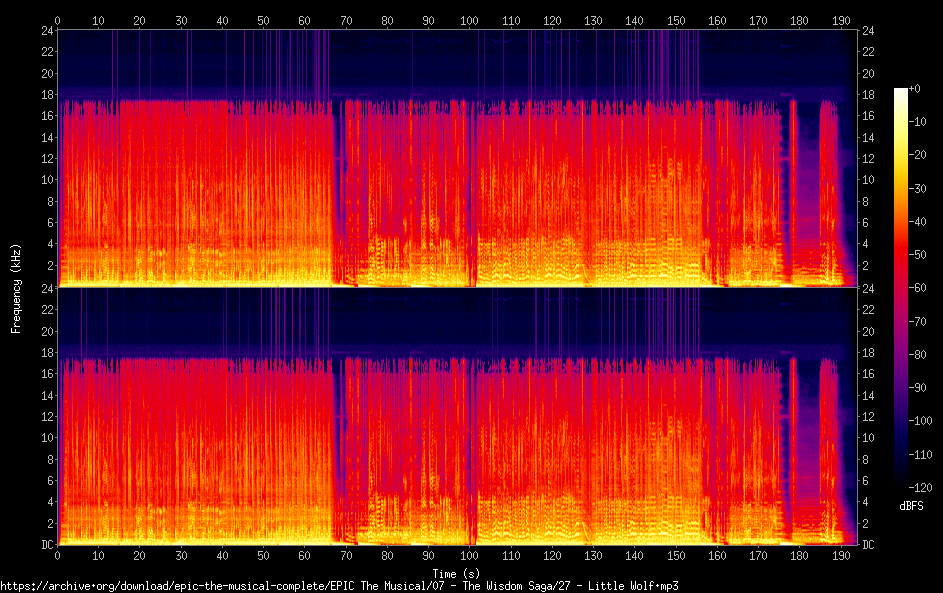The width and height of the screenshot is (943, 593).
Task: Click the archive.org URL at the bottom
Action: [340, 586]
